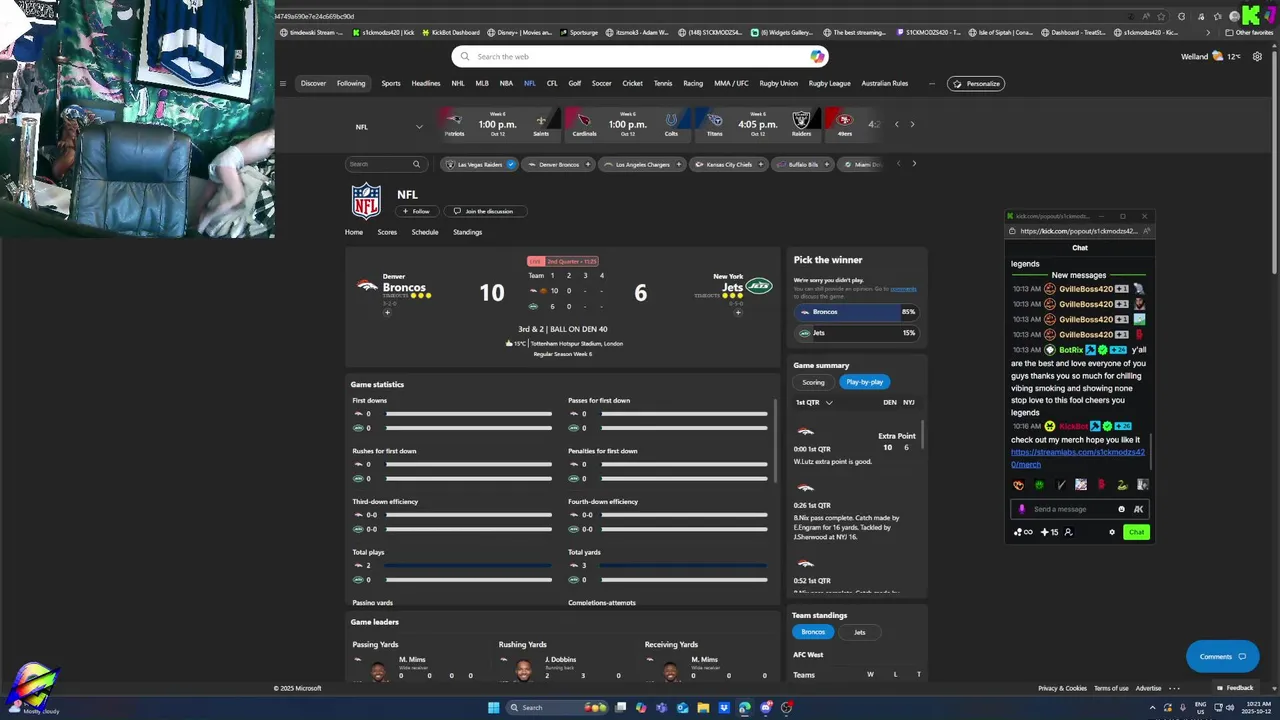Open Outlook from the taskbar
Viewport: 1280px width, 720px height.
click(x=682, y=708)
